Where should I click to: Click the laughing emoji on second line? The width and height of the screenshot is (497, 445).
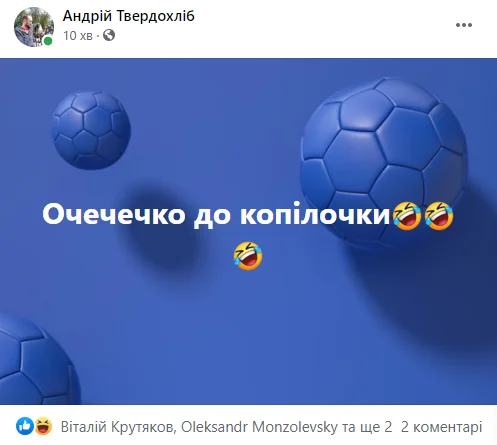(248, 256)
